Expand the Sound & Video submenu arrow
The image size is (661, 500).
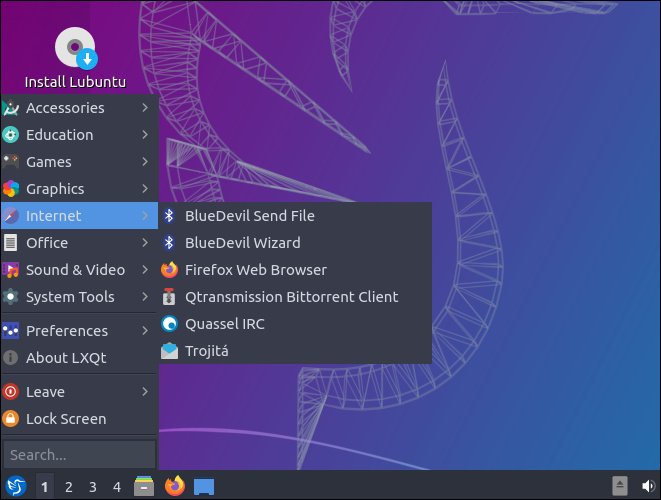145,270
